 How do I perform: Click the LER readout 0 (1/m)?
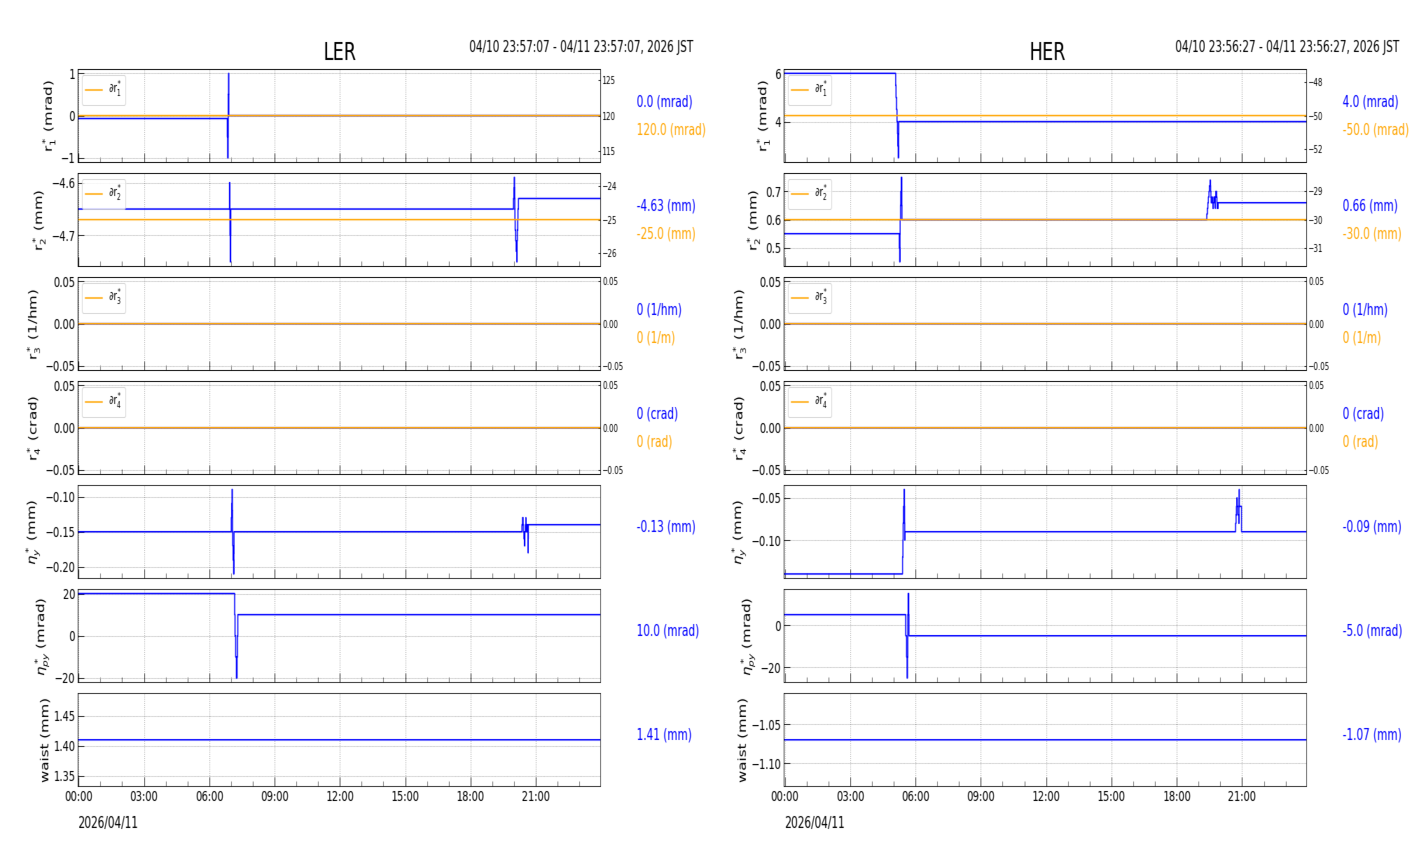click(656, 338)
